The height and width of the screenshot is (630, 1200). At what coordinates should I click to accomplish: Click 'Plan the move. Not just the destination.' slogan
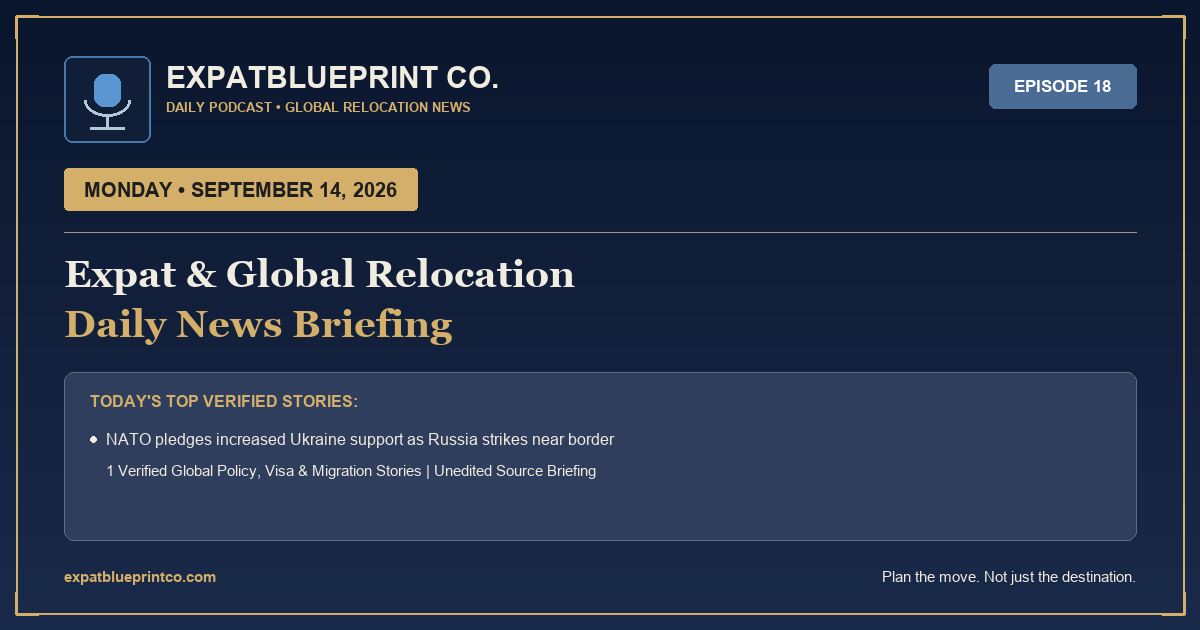1009,577
